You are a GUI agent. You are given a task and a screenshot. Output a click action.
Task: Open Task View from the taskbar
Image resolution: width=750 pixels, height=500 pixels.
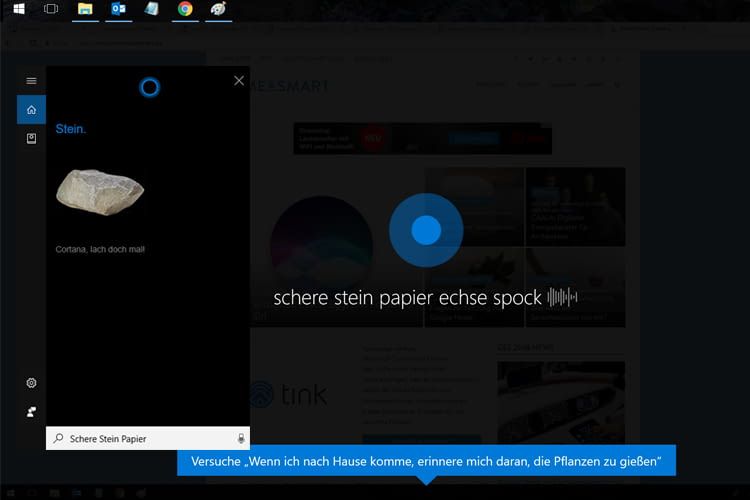pyautogui.click(x=51, y=9)
